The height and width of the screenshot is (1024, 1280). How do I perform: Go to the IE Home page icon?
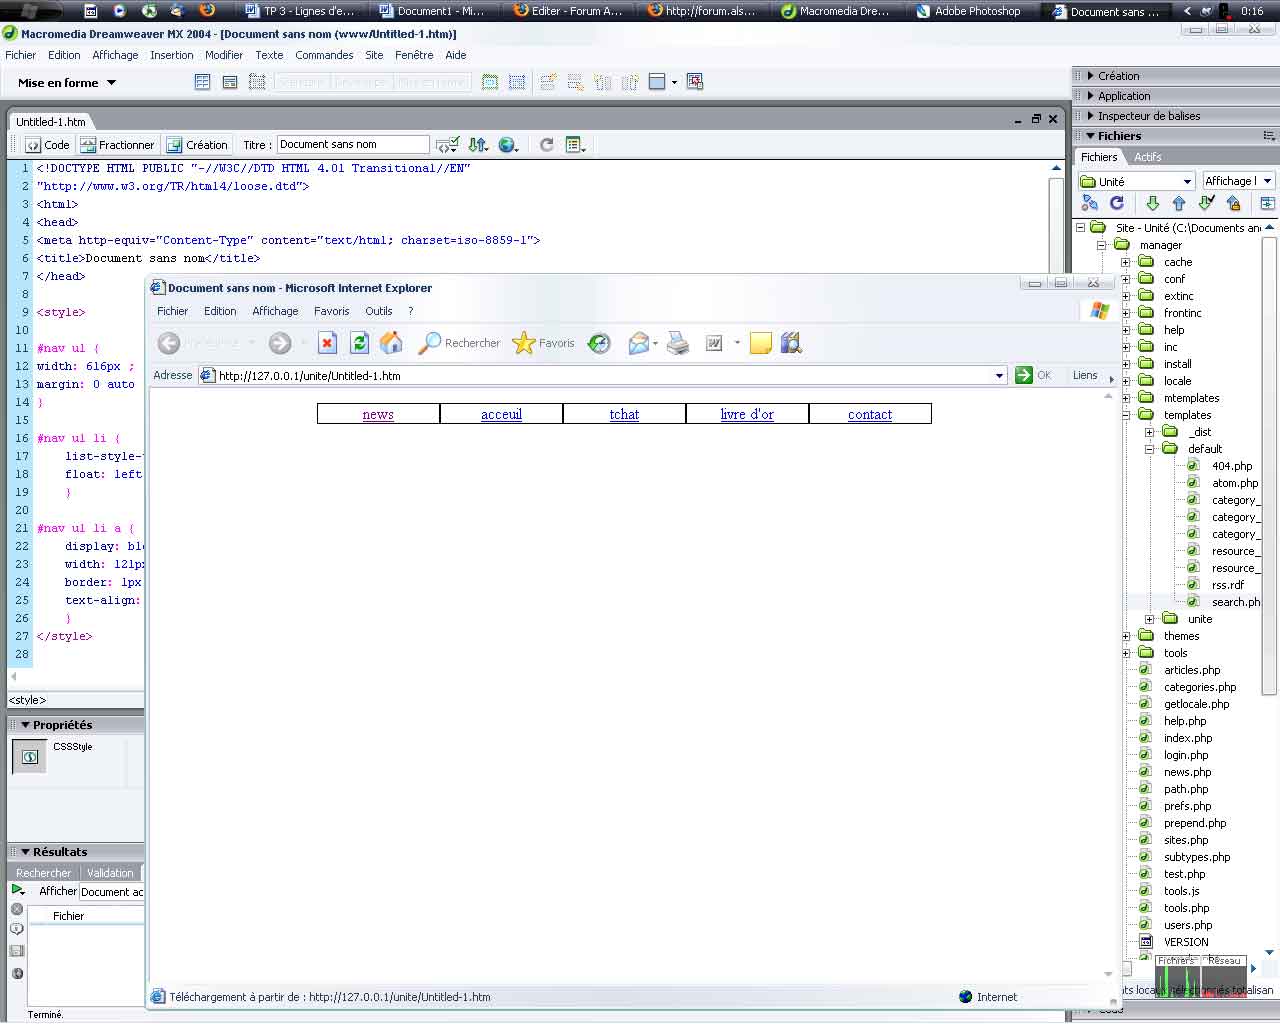pyautogui.click(x=391, y=343)
